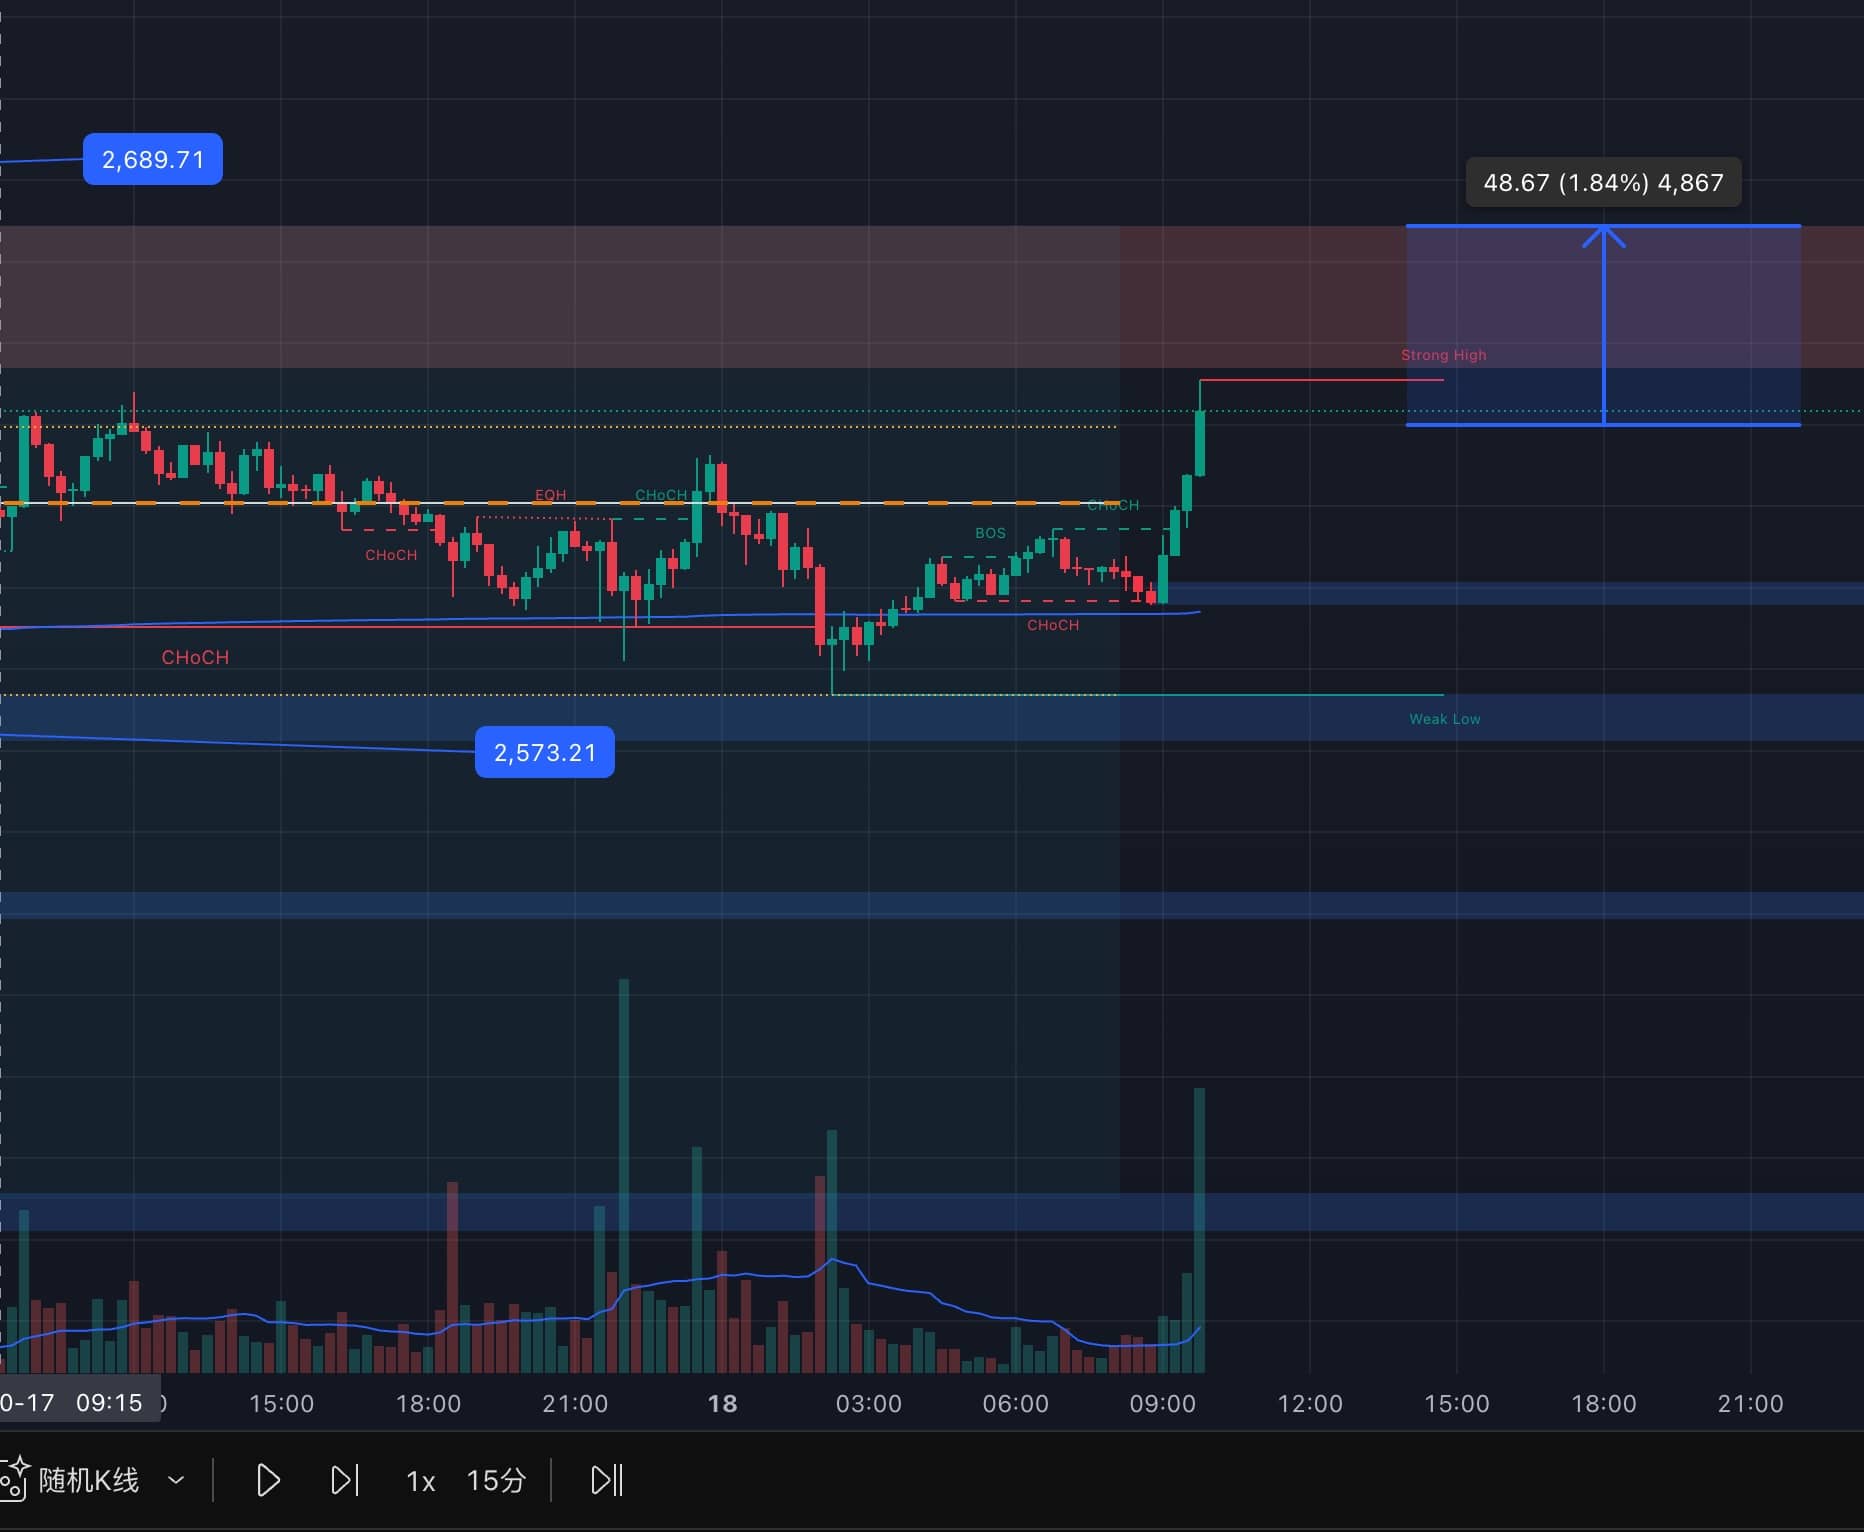The height and width of the screenshot is (1532, 1864).
Task: Select the 48.67 (1.84%) measurement label
Action: [1603, 183]
